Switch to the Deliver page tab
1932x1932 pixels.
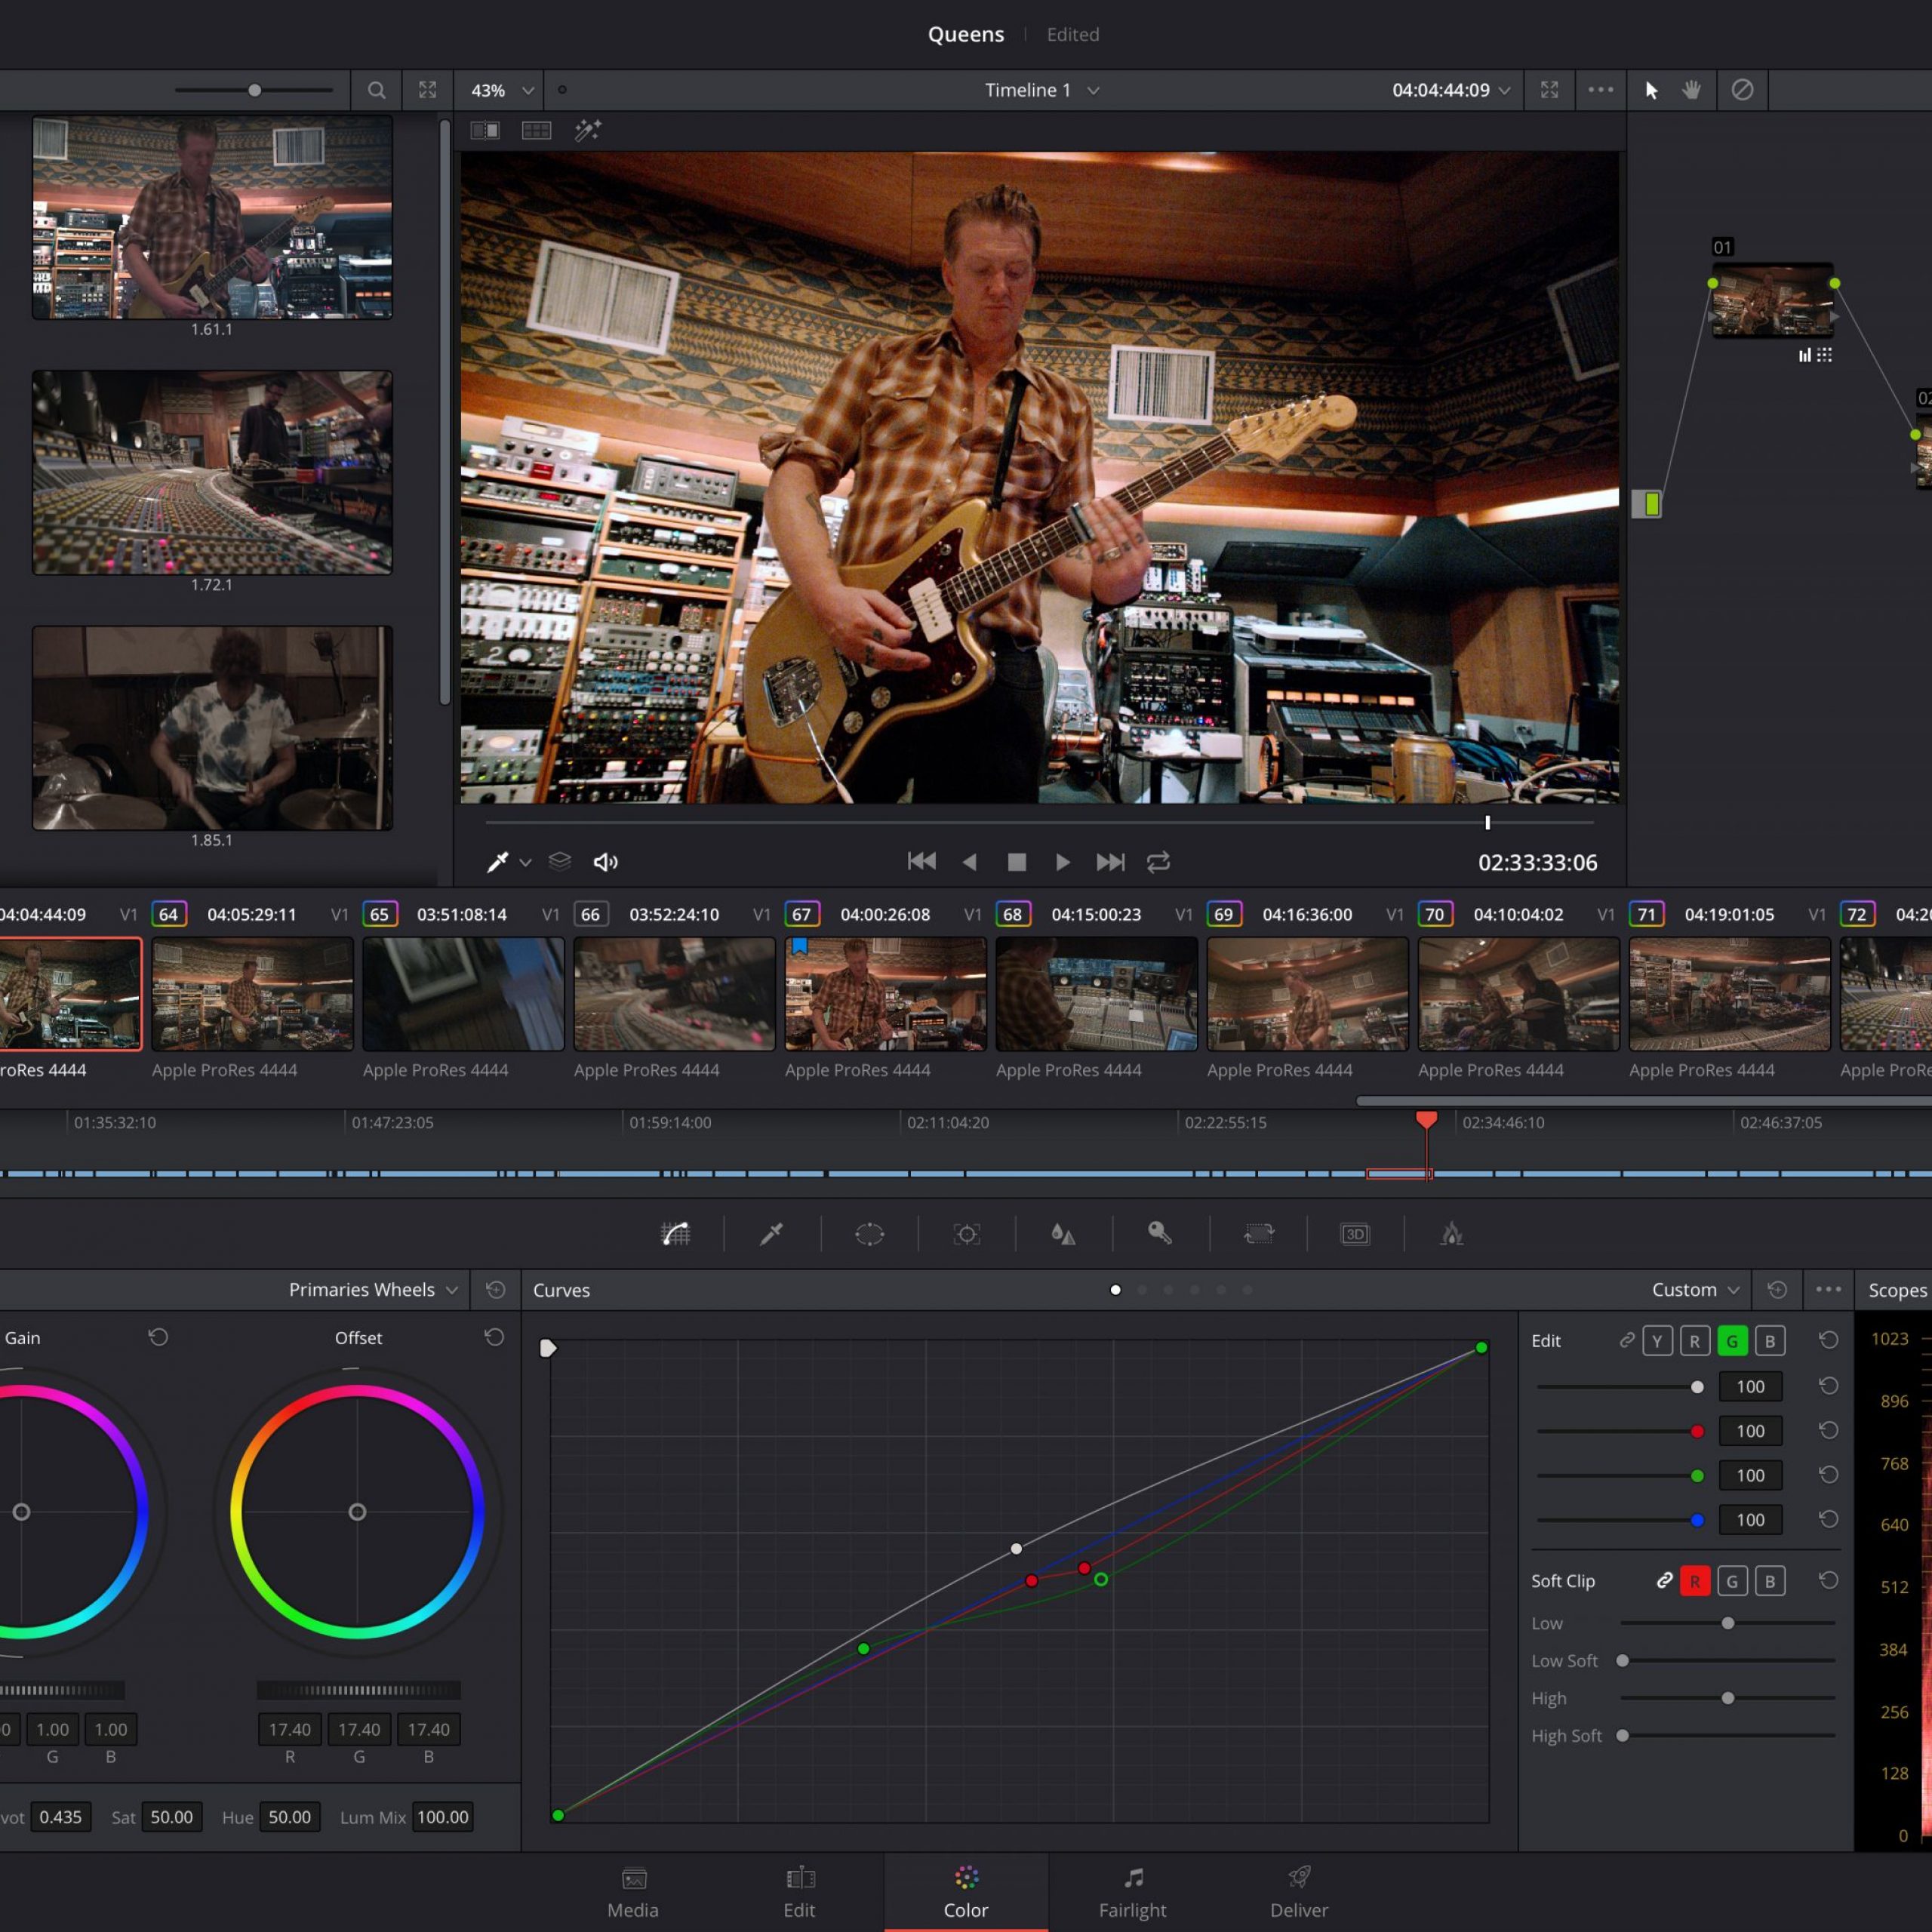[1299, 1892]
